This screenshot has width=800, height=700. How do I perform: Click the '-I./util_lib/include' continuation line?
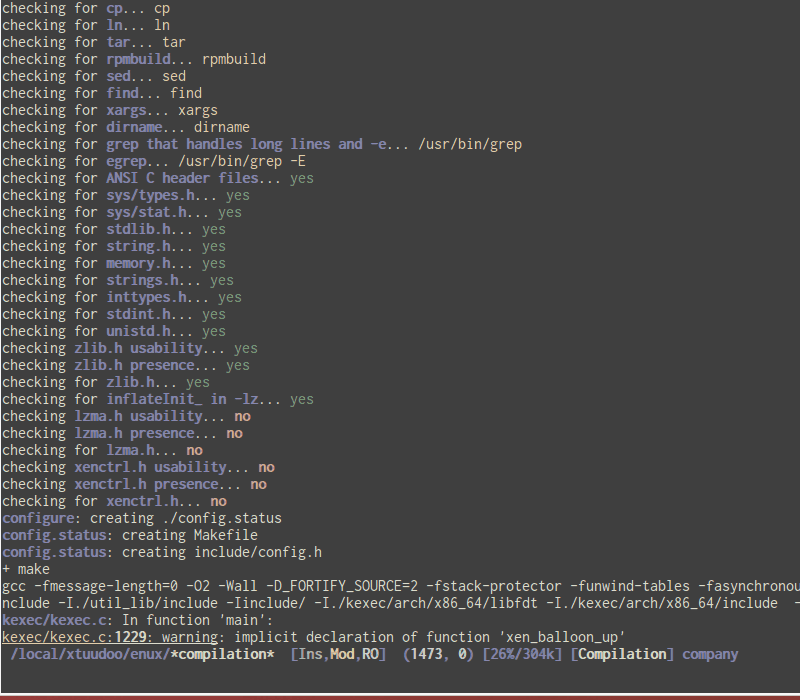click(x=401, y=603)
